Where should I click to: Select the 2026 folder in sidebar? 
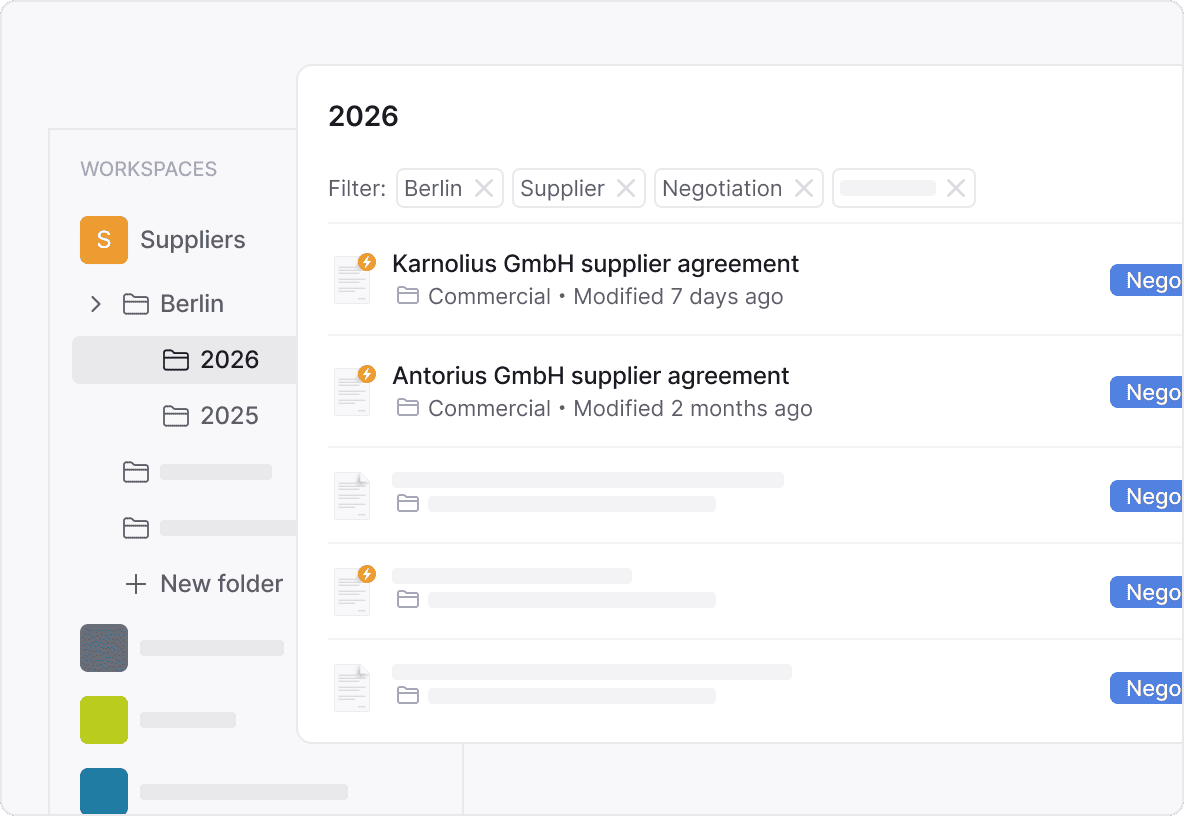tap(229, 360)
